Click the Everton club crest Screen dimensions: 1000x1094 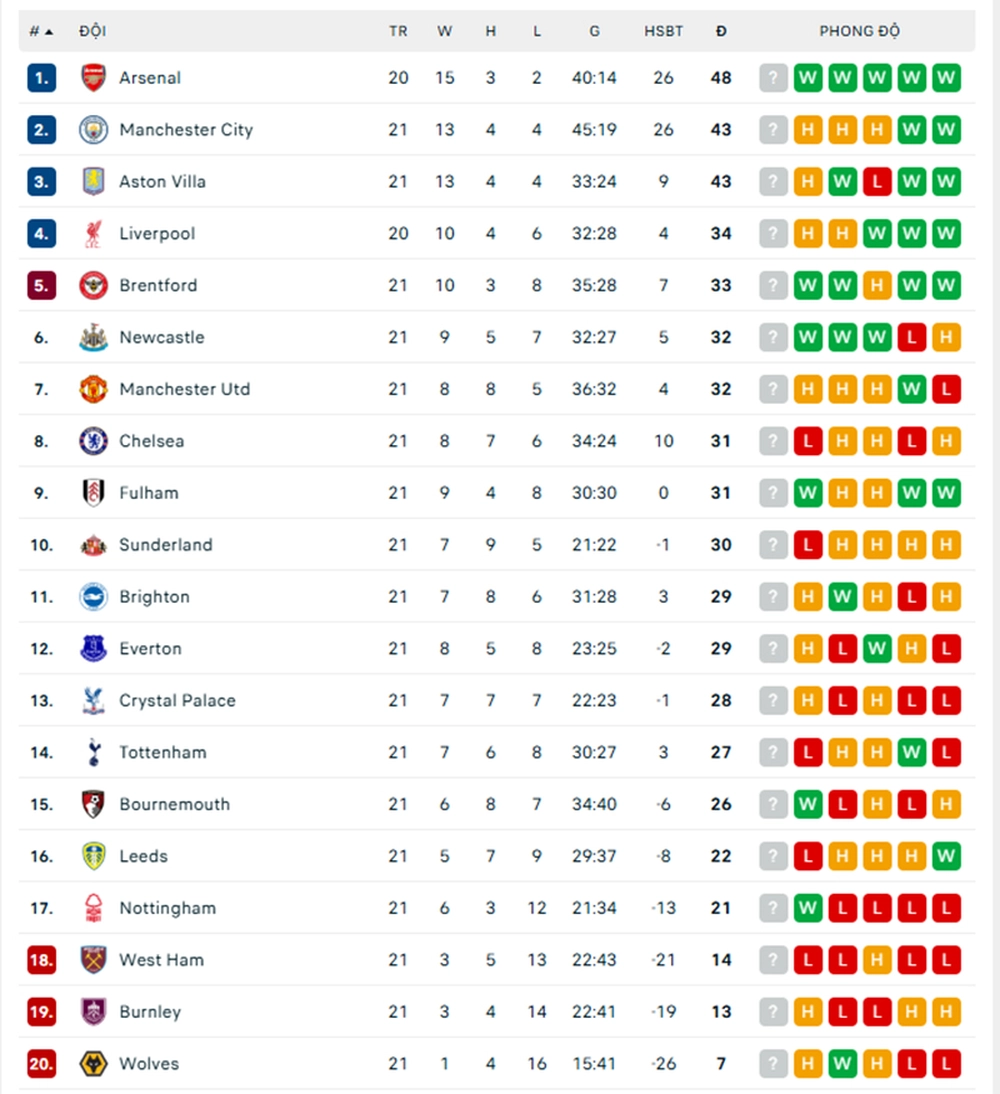click(91, 648)
